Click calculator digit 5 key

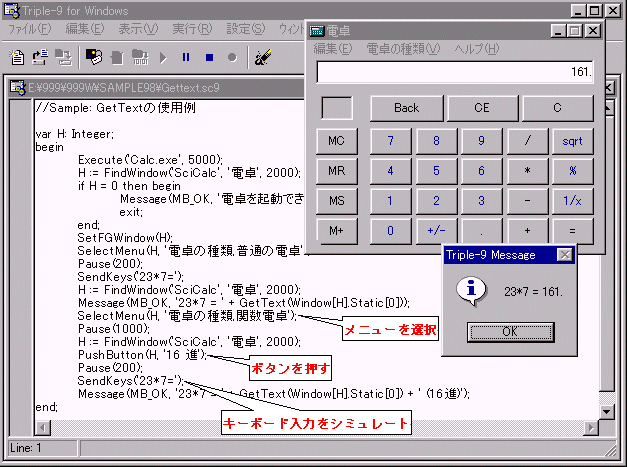click(x=436, y=171)
